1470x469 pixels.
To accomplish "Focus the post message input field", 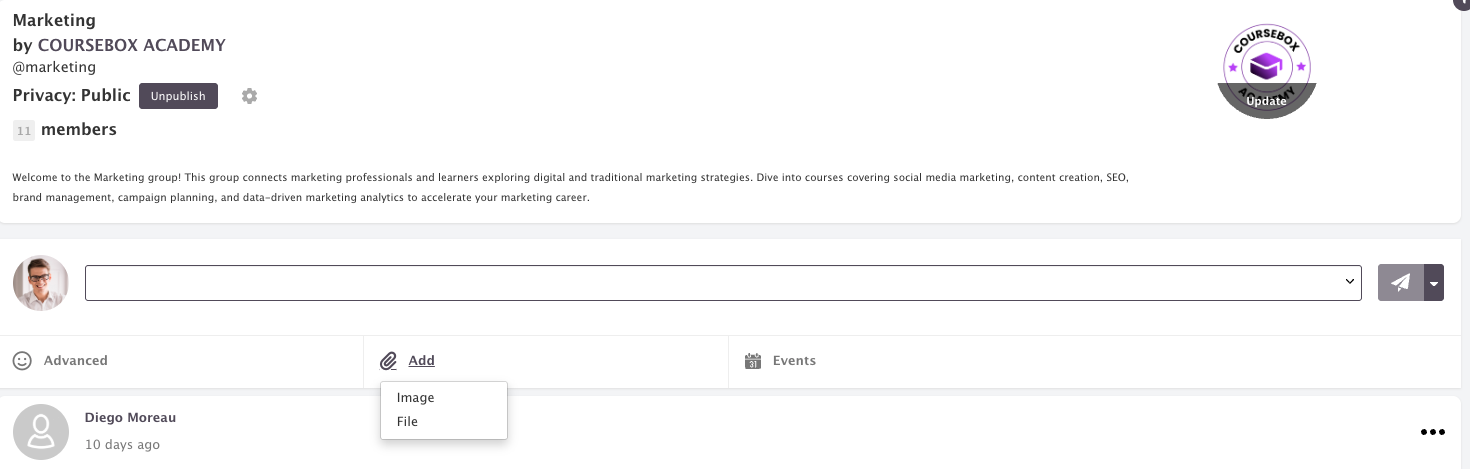I will coord(723,283).
